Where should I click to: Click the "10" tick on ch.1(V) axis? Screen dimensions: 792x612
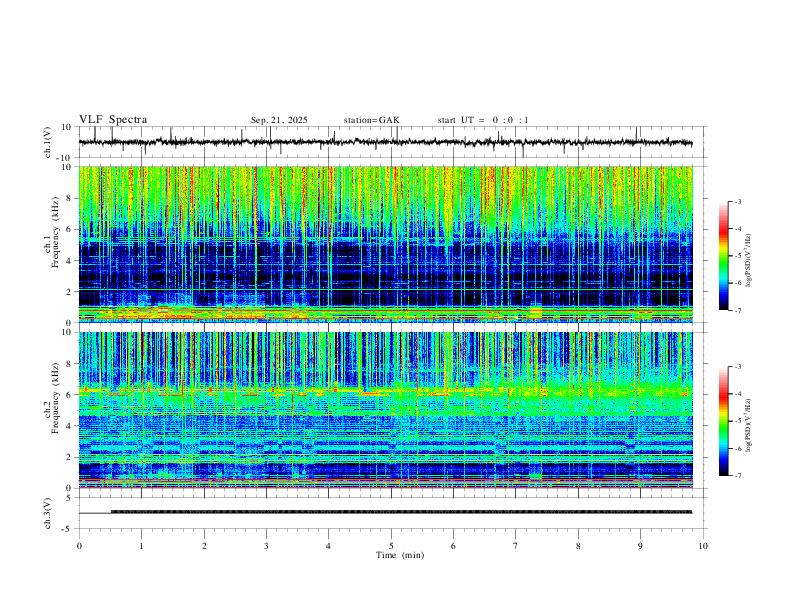67,127
